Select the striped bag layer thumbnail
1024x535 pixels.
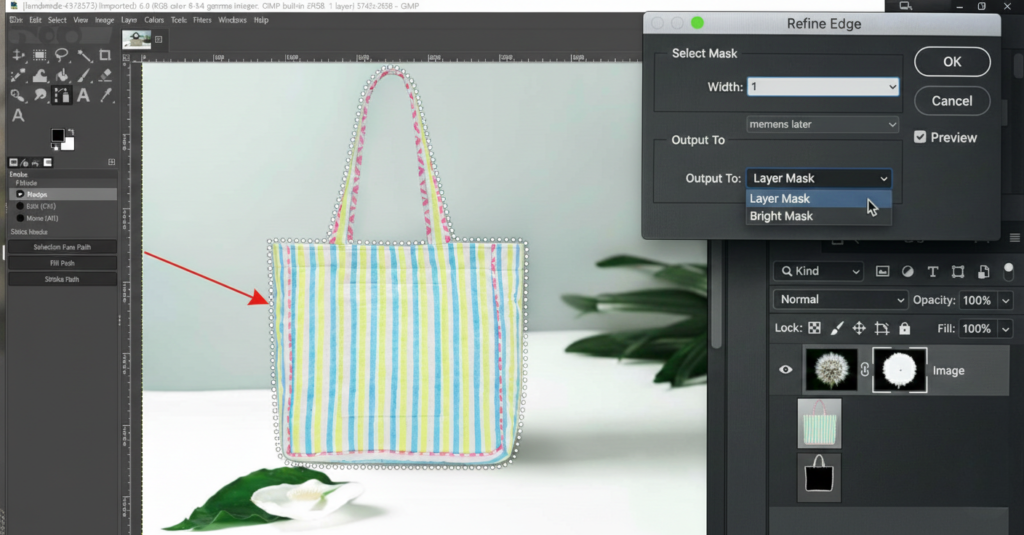pos(819,423)
